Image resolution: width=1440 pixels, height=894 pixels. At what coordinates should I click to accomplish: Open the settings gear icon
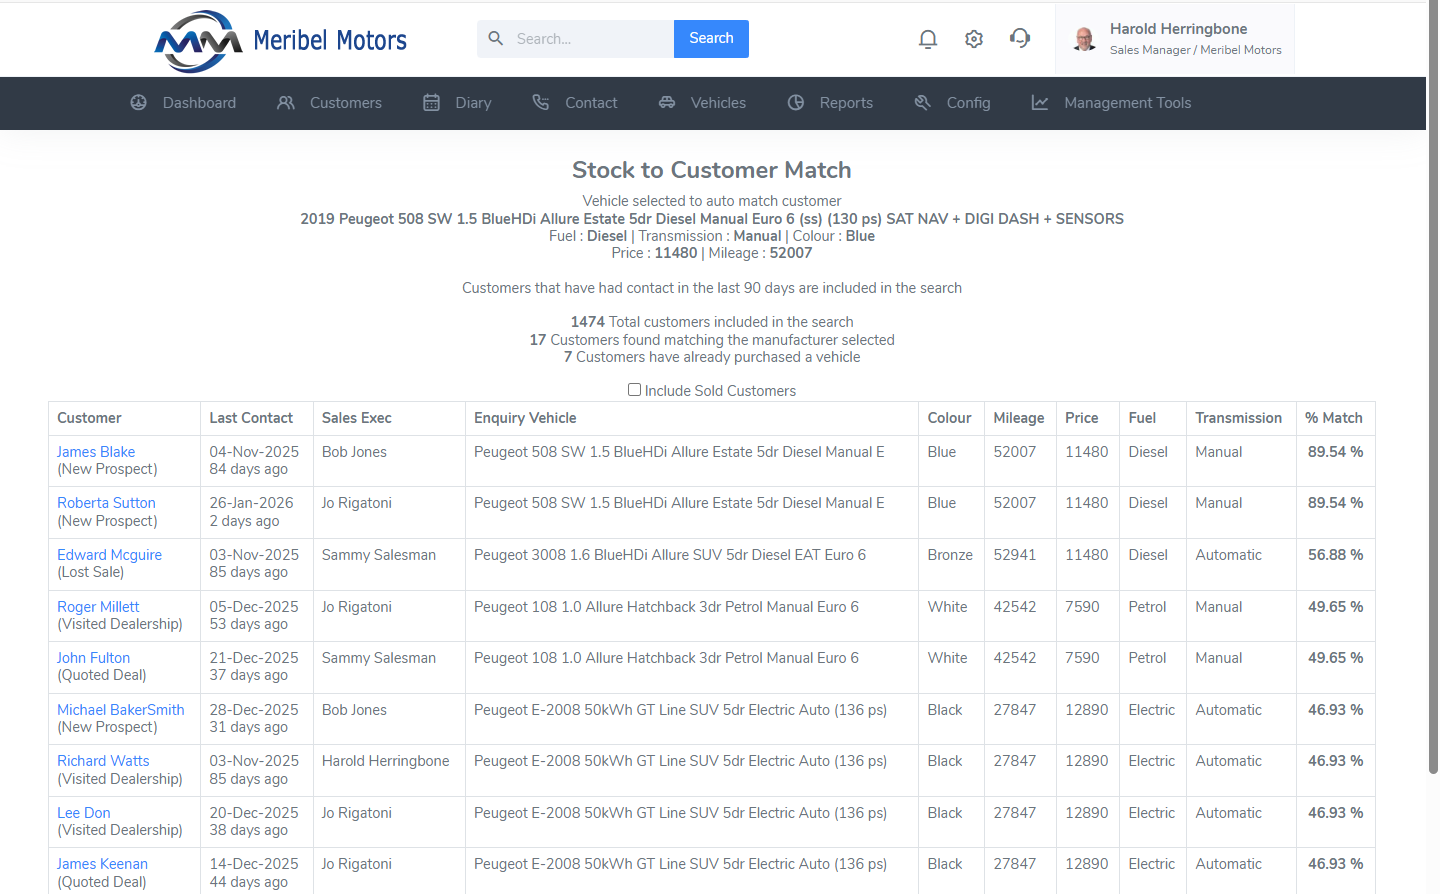973,39
